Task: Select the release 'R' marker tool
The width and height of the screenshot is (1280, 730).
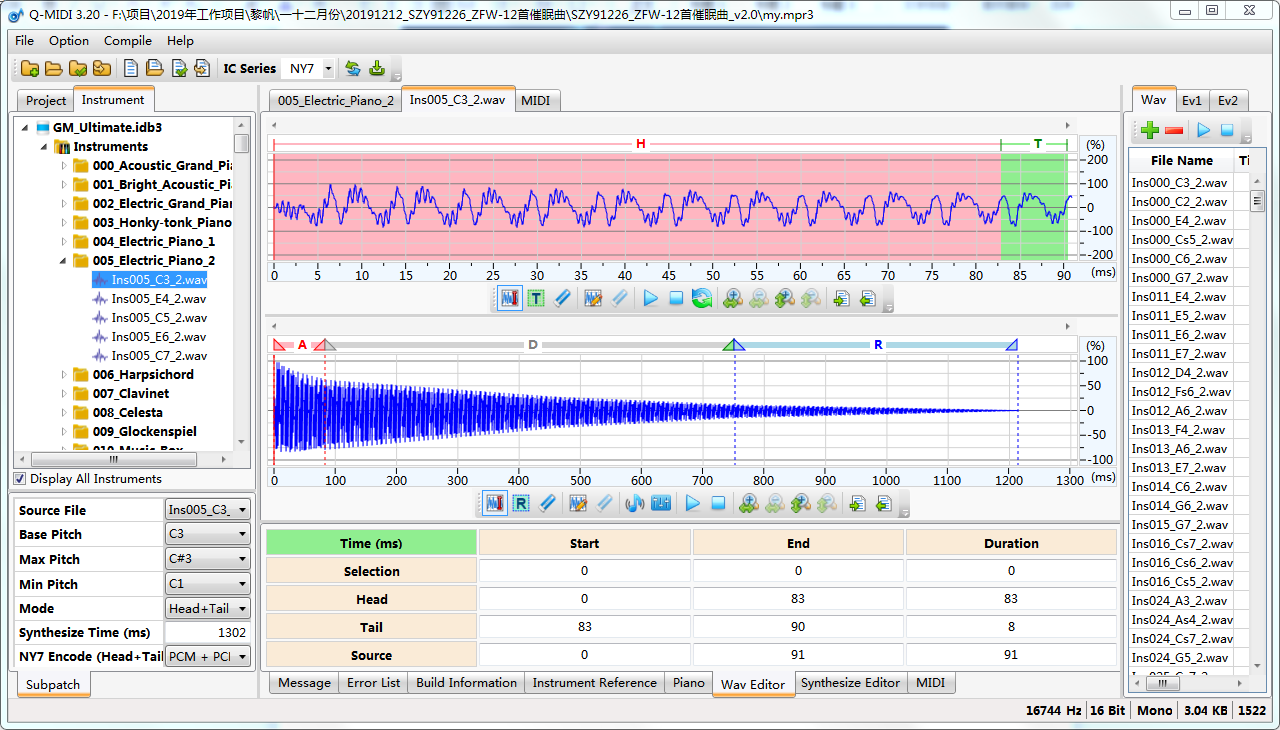Action: [521, 503]
